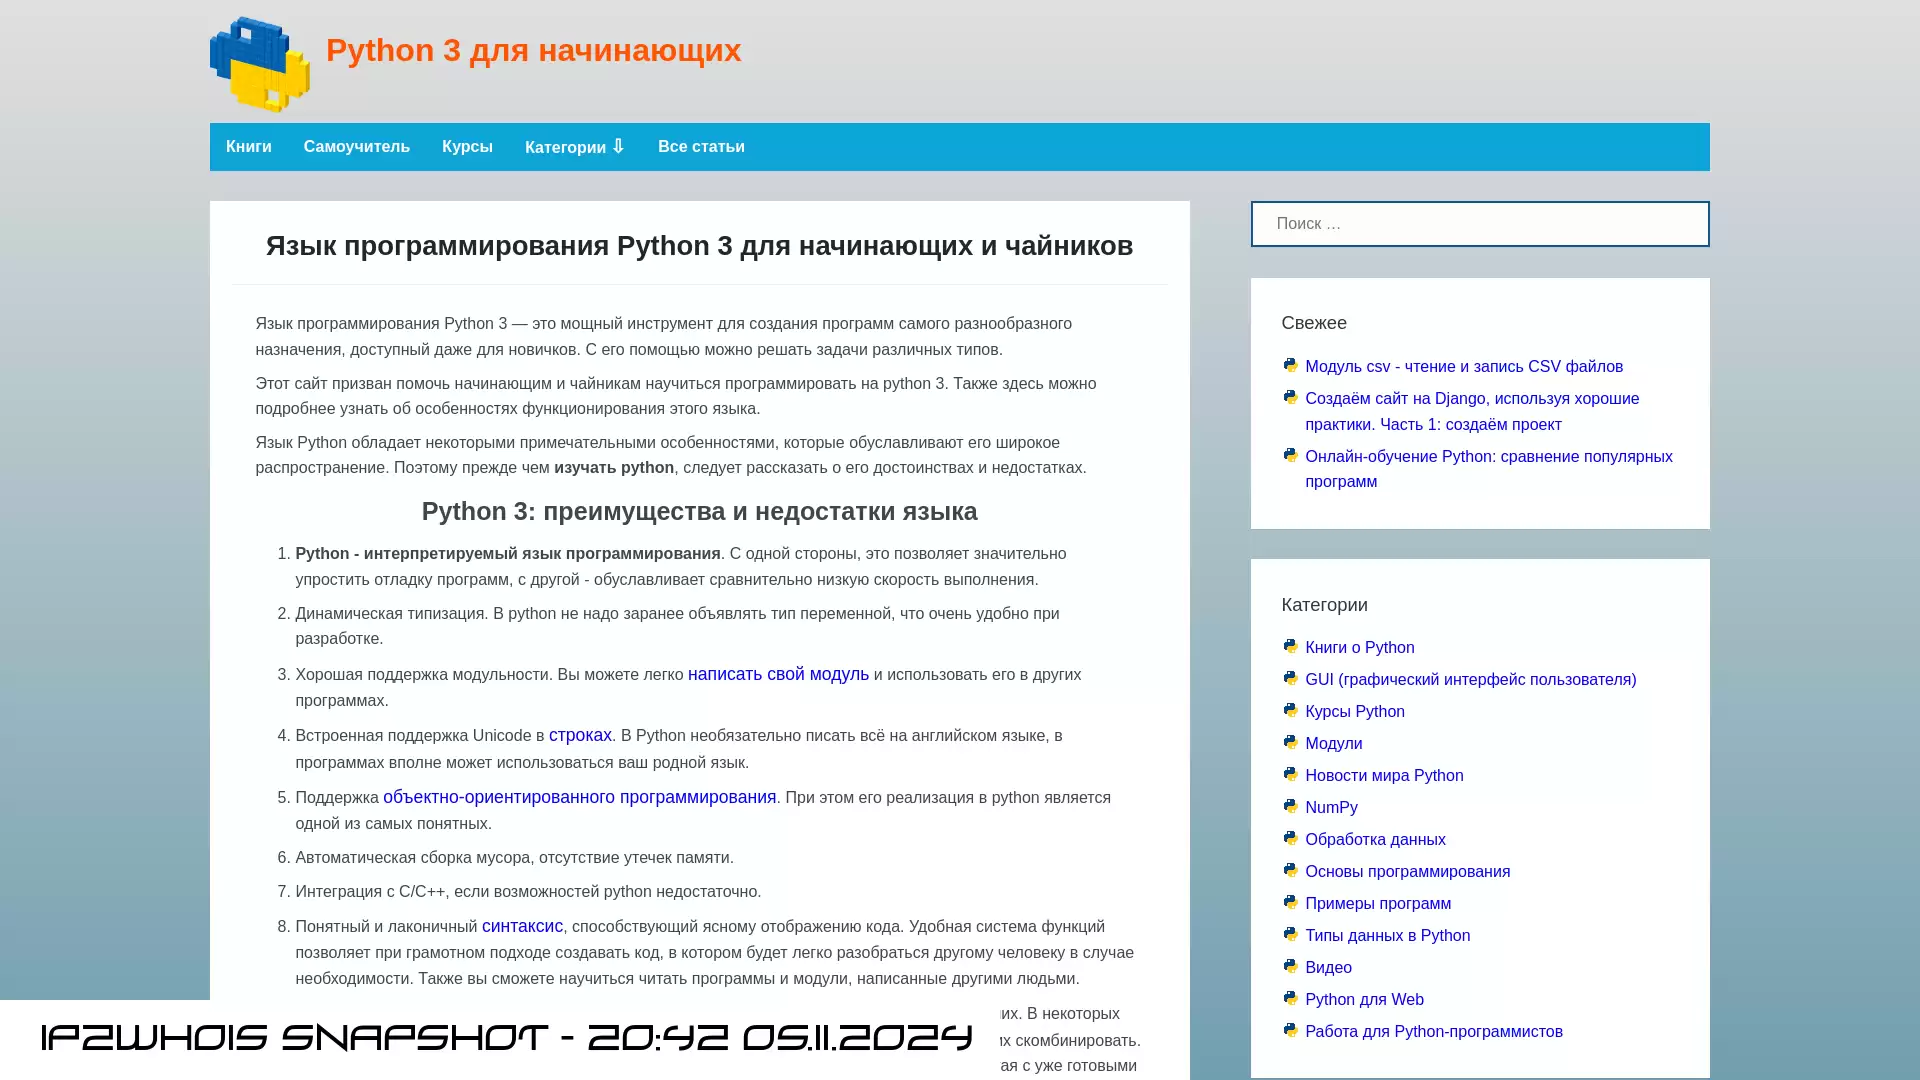This screenshot has height=1080, width=1920.
Task: Open 'Примеры программ' category
Action: 1378,904
